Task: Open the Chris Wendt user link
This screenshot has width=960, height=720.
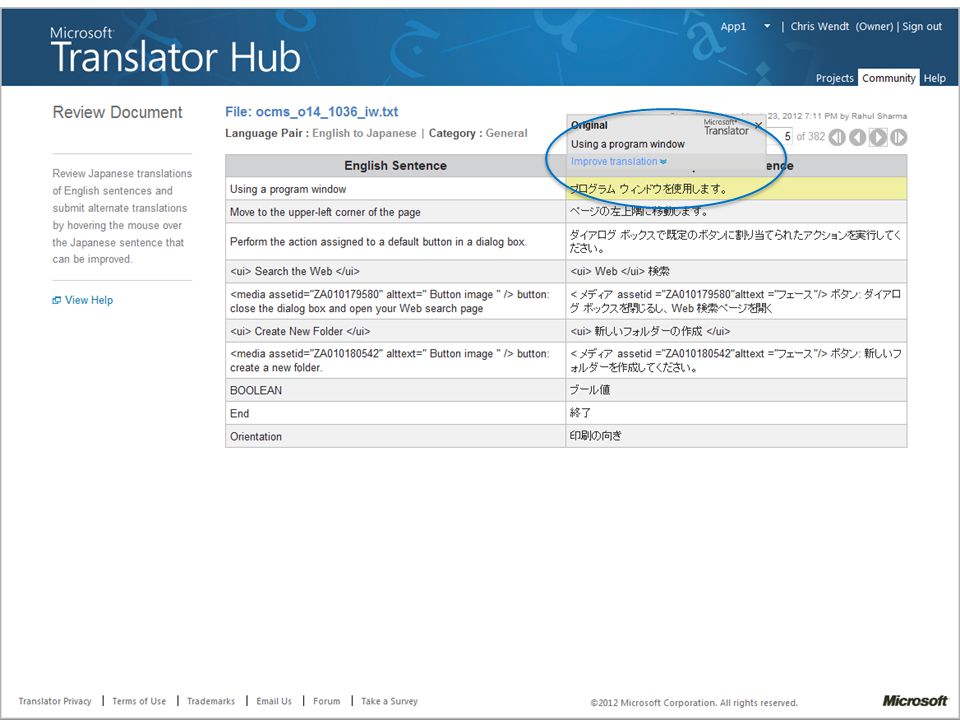Action: point(819,26)
